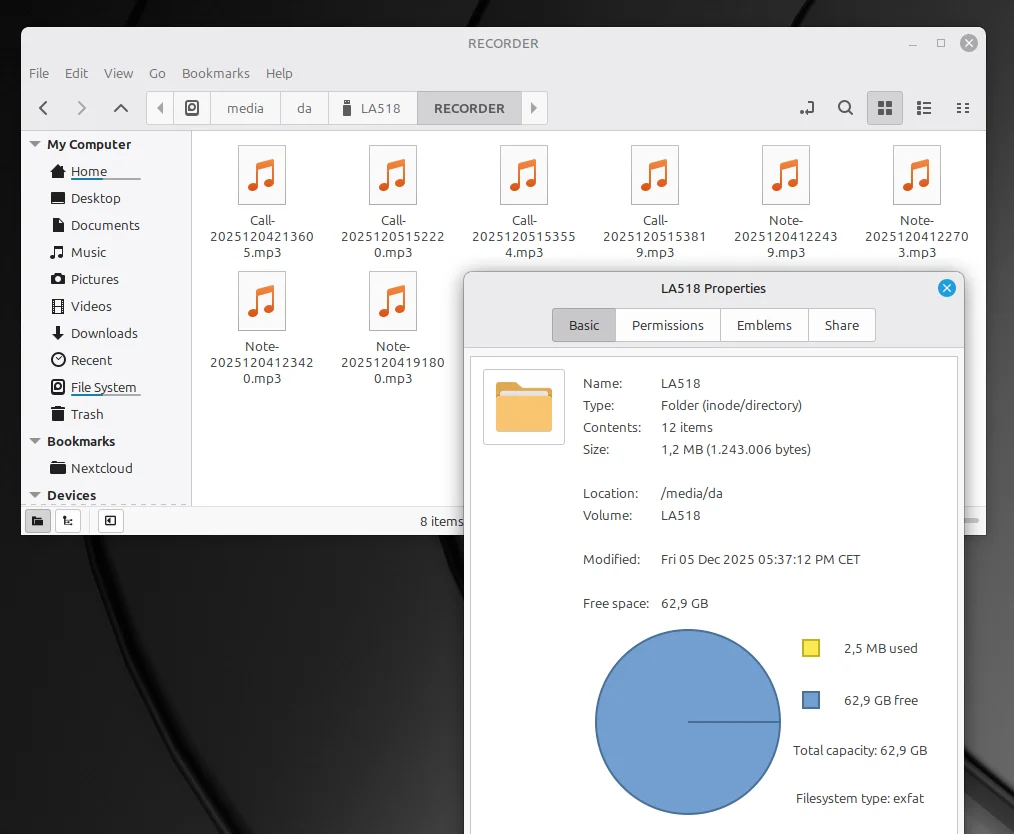1014x834 pixels.
Task: Open the Bookmarks menu
Action: pos(215,73)
